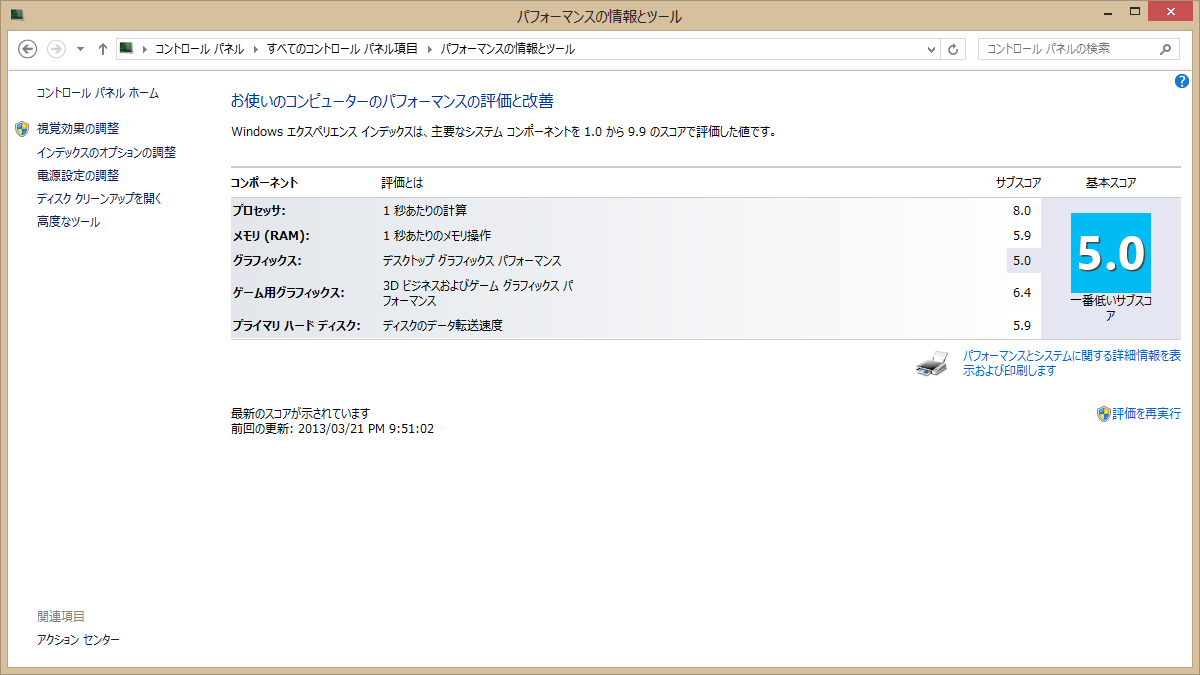Click the デスクトップ グラフィックス パフォーマンス description
The height and width of the screenshot is (675, 1200).
pyautogui.click(x=472, y=260)
